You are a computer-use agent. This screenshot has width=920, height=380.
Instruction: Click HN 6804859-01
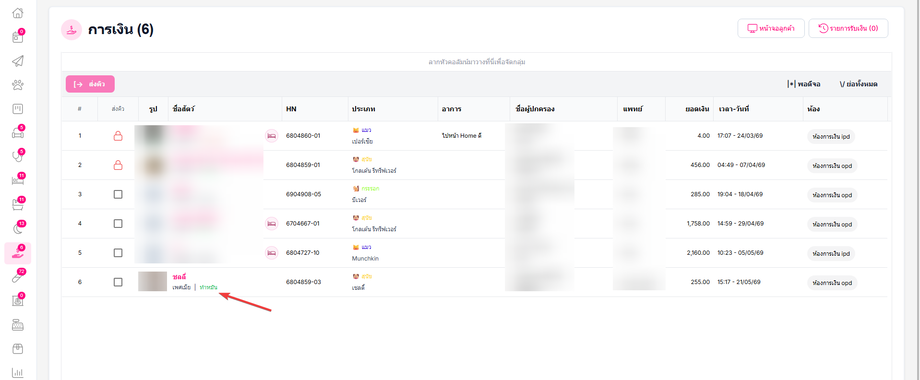pos(303,165)
